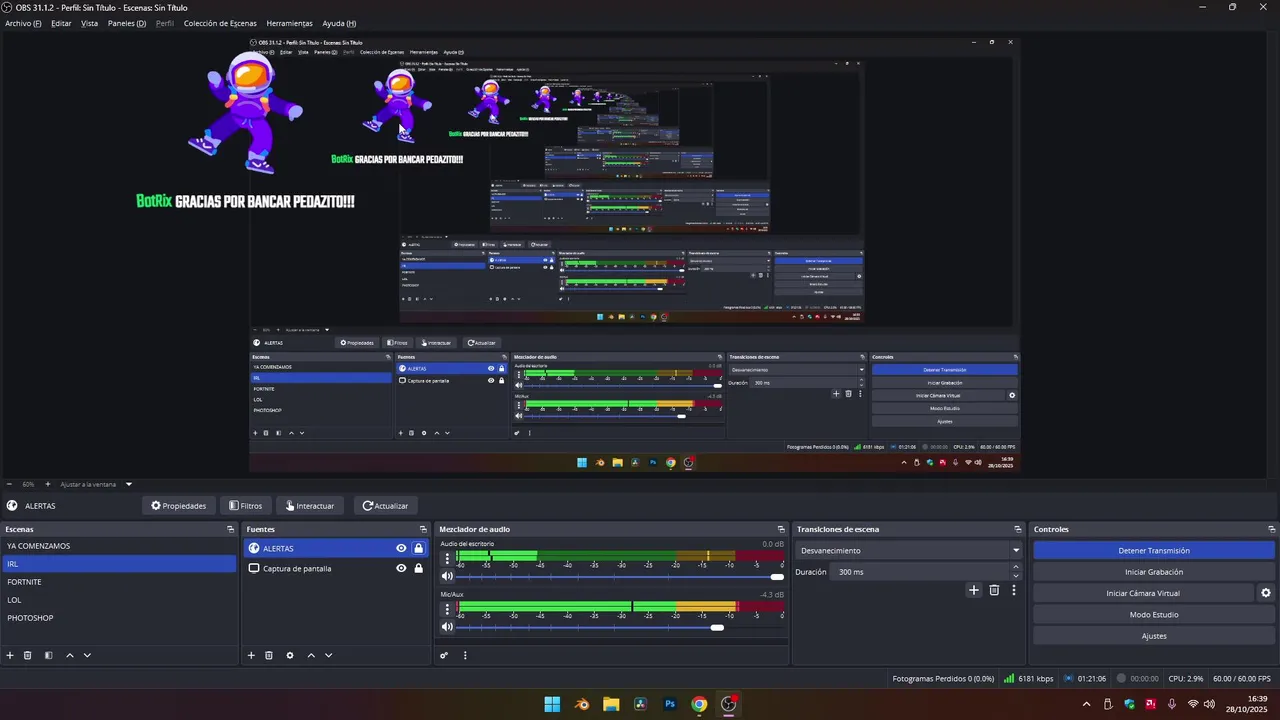Toggle Modo Estudio
This screenshot has width=1280, height=720.
point(1154,615)
